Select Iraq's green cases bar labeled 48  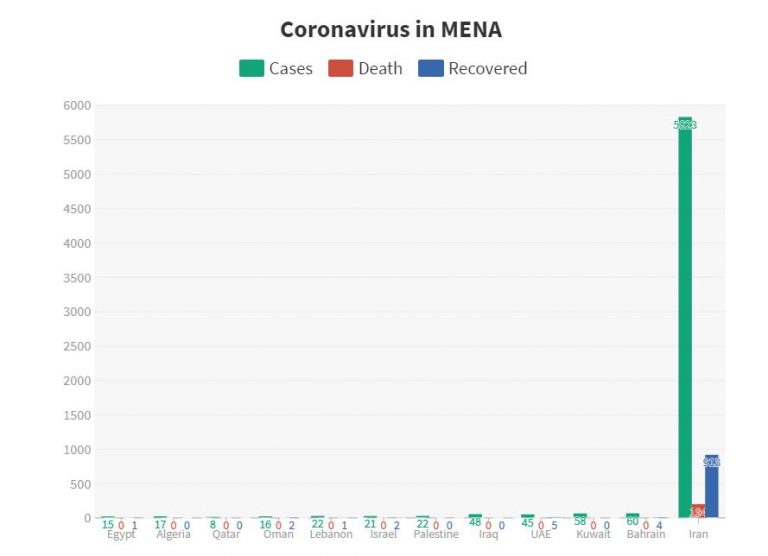pos(475,516)
